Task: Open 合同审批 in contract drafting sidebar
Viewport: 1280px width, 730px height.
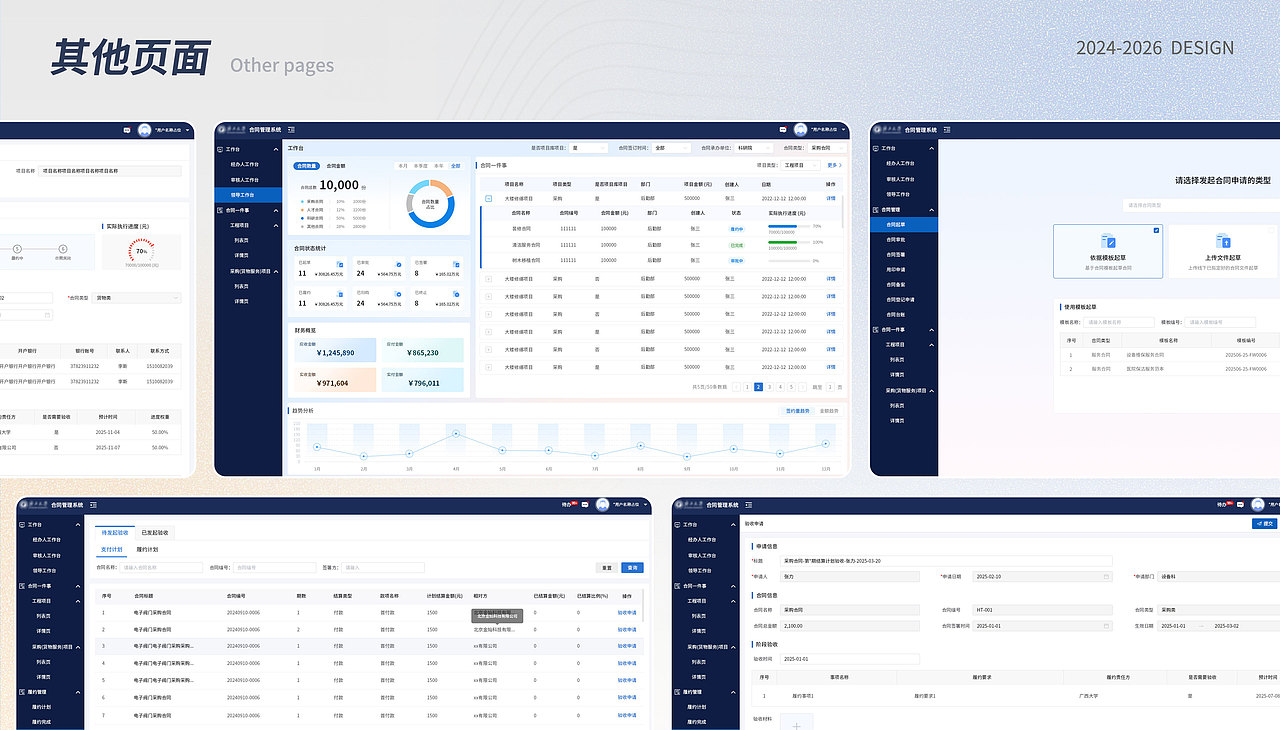Action: [x=895, y=240]
